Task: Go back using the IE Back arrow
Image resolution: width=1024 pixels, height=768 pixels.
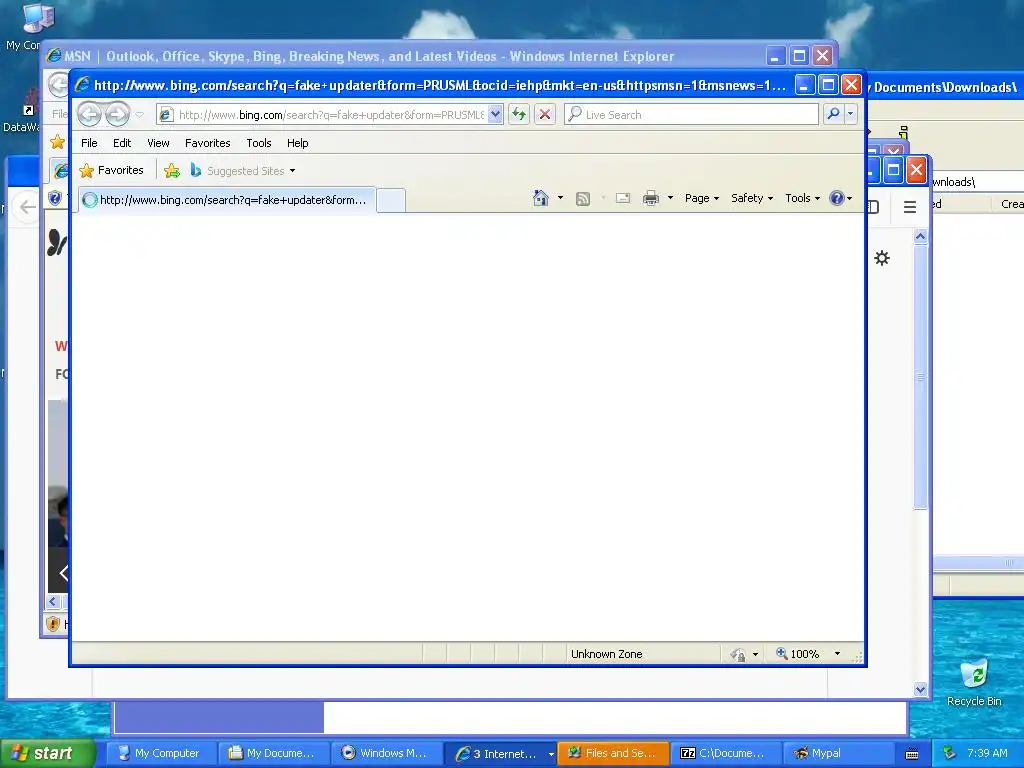Action: (89, 114)
